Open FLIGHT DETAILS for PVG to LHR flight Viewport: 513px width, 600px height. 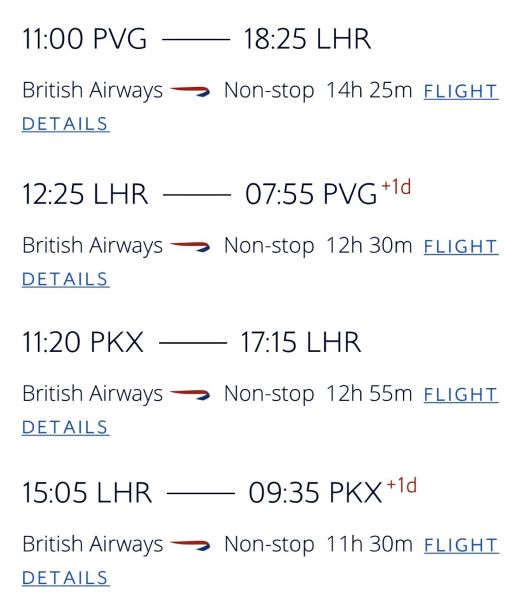pos(461,91)
